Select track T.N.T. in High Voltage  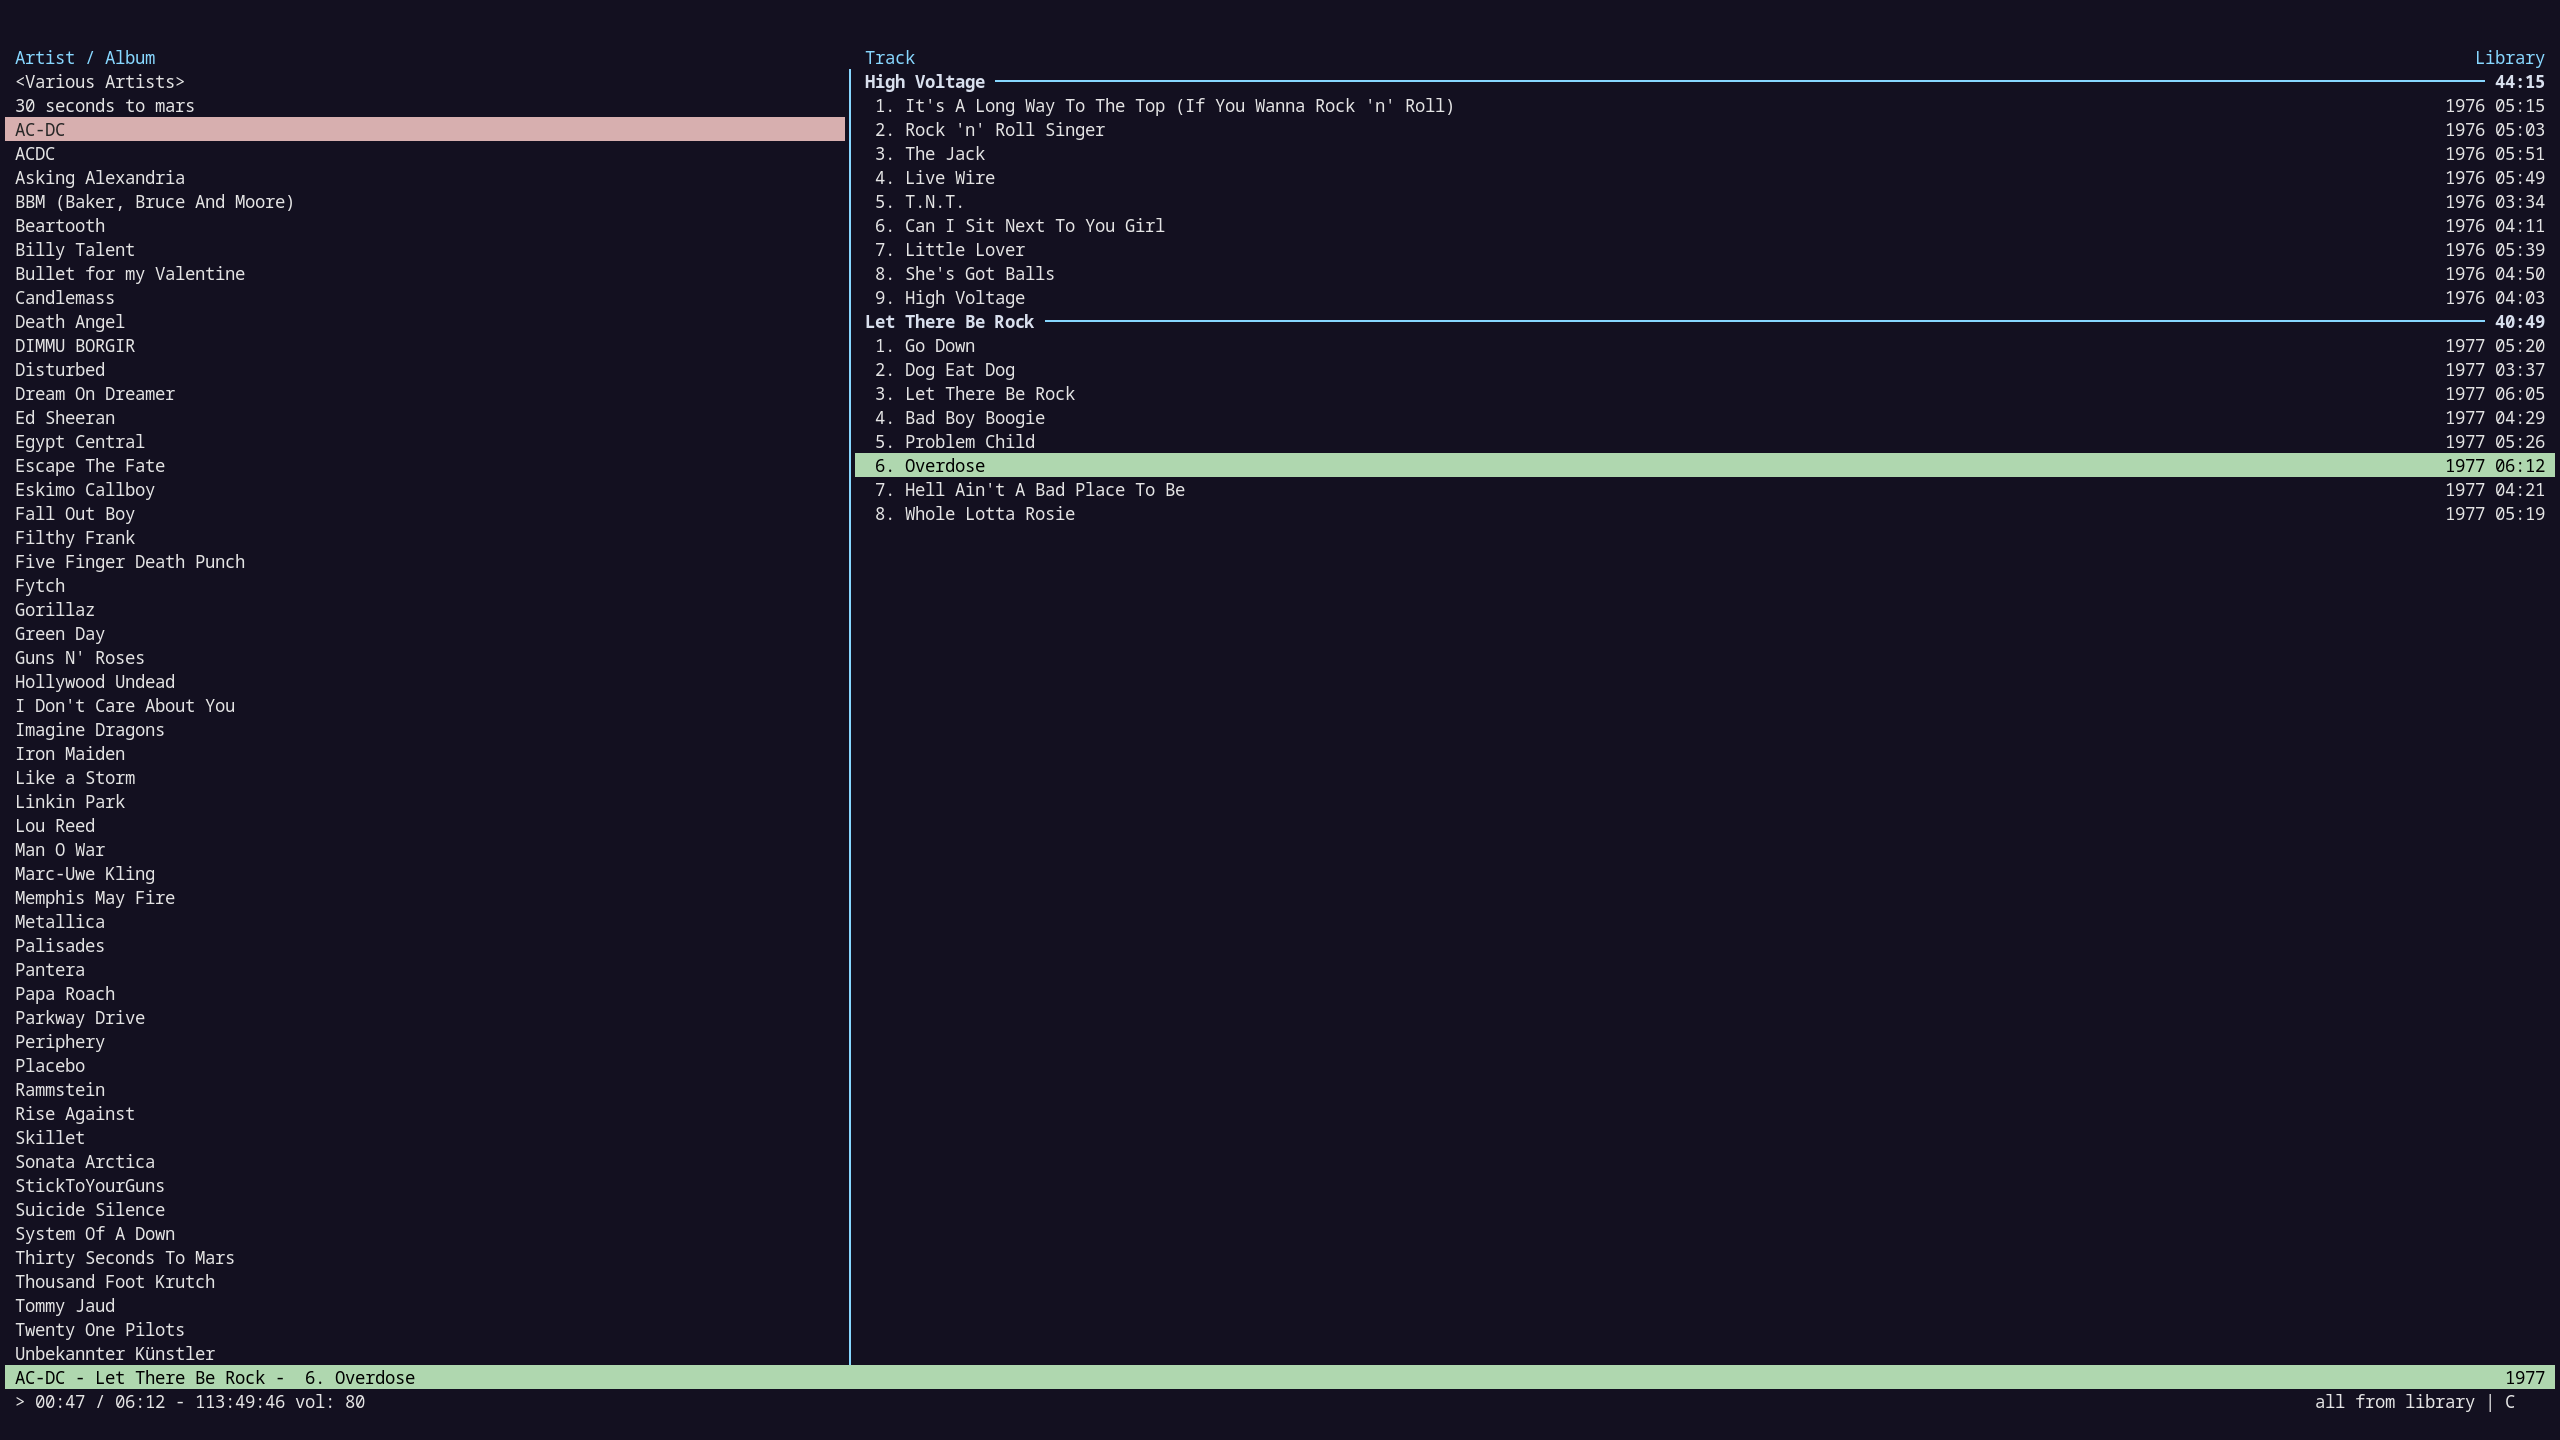coord(933,202)
